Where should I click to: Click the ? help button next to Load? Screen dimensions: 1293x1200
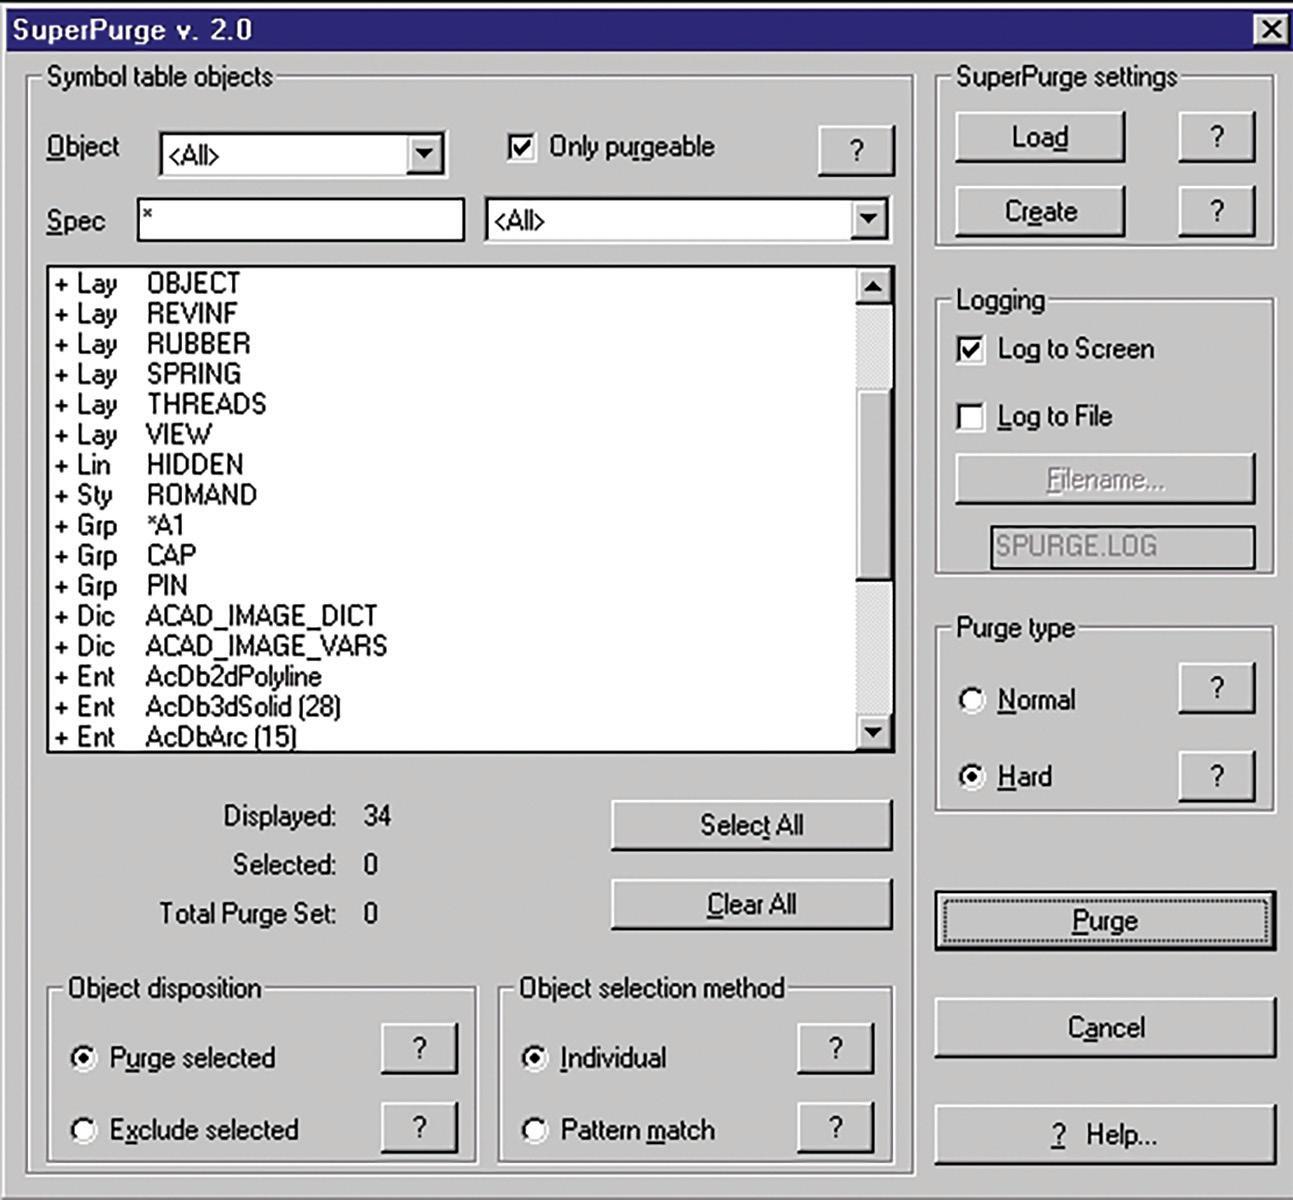(1216, 136)
